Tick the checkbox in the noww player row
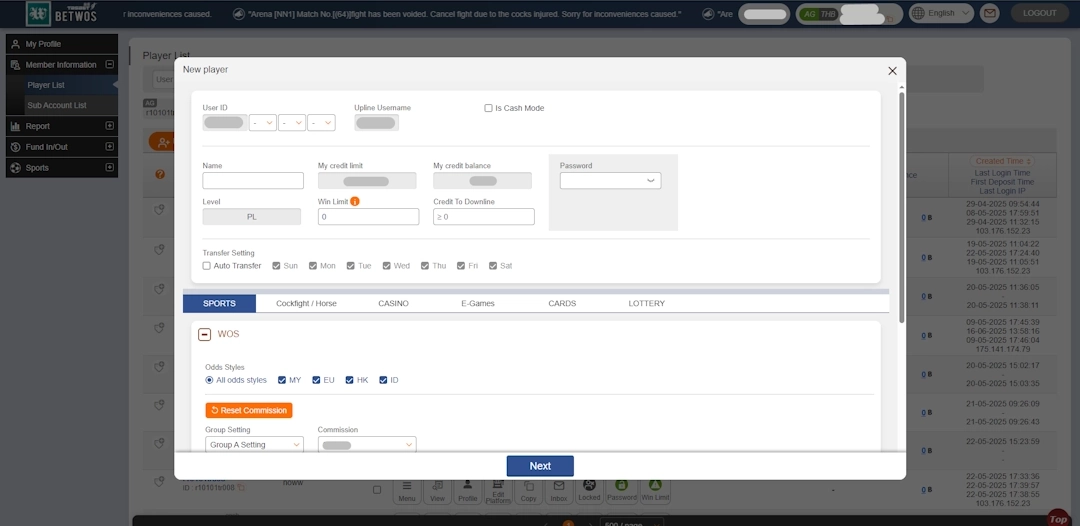 tap(377, 490)
